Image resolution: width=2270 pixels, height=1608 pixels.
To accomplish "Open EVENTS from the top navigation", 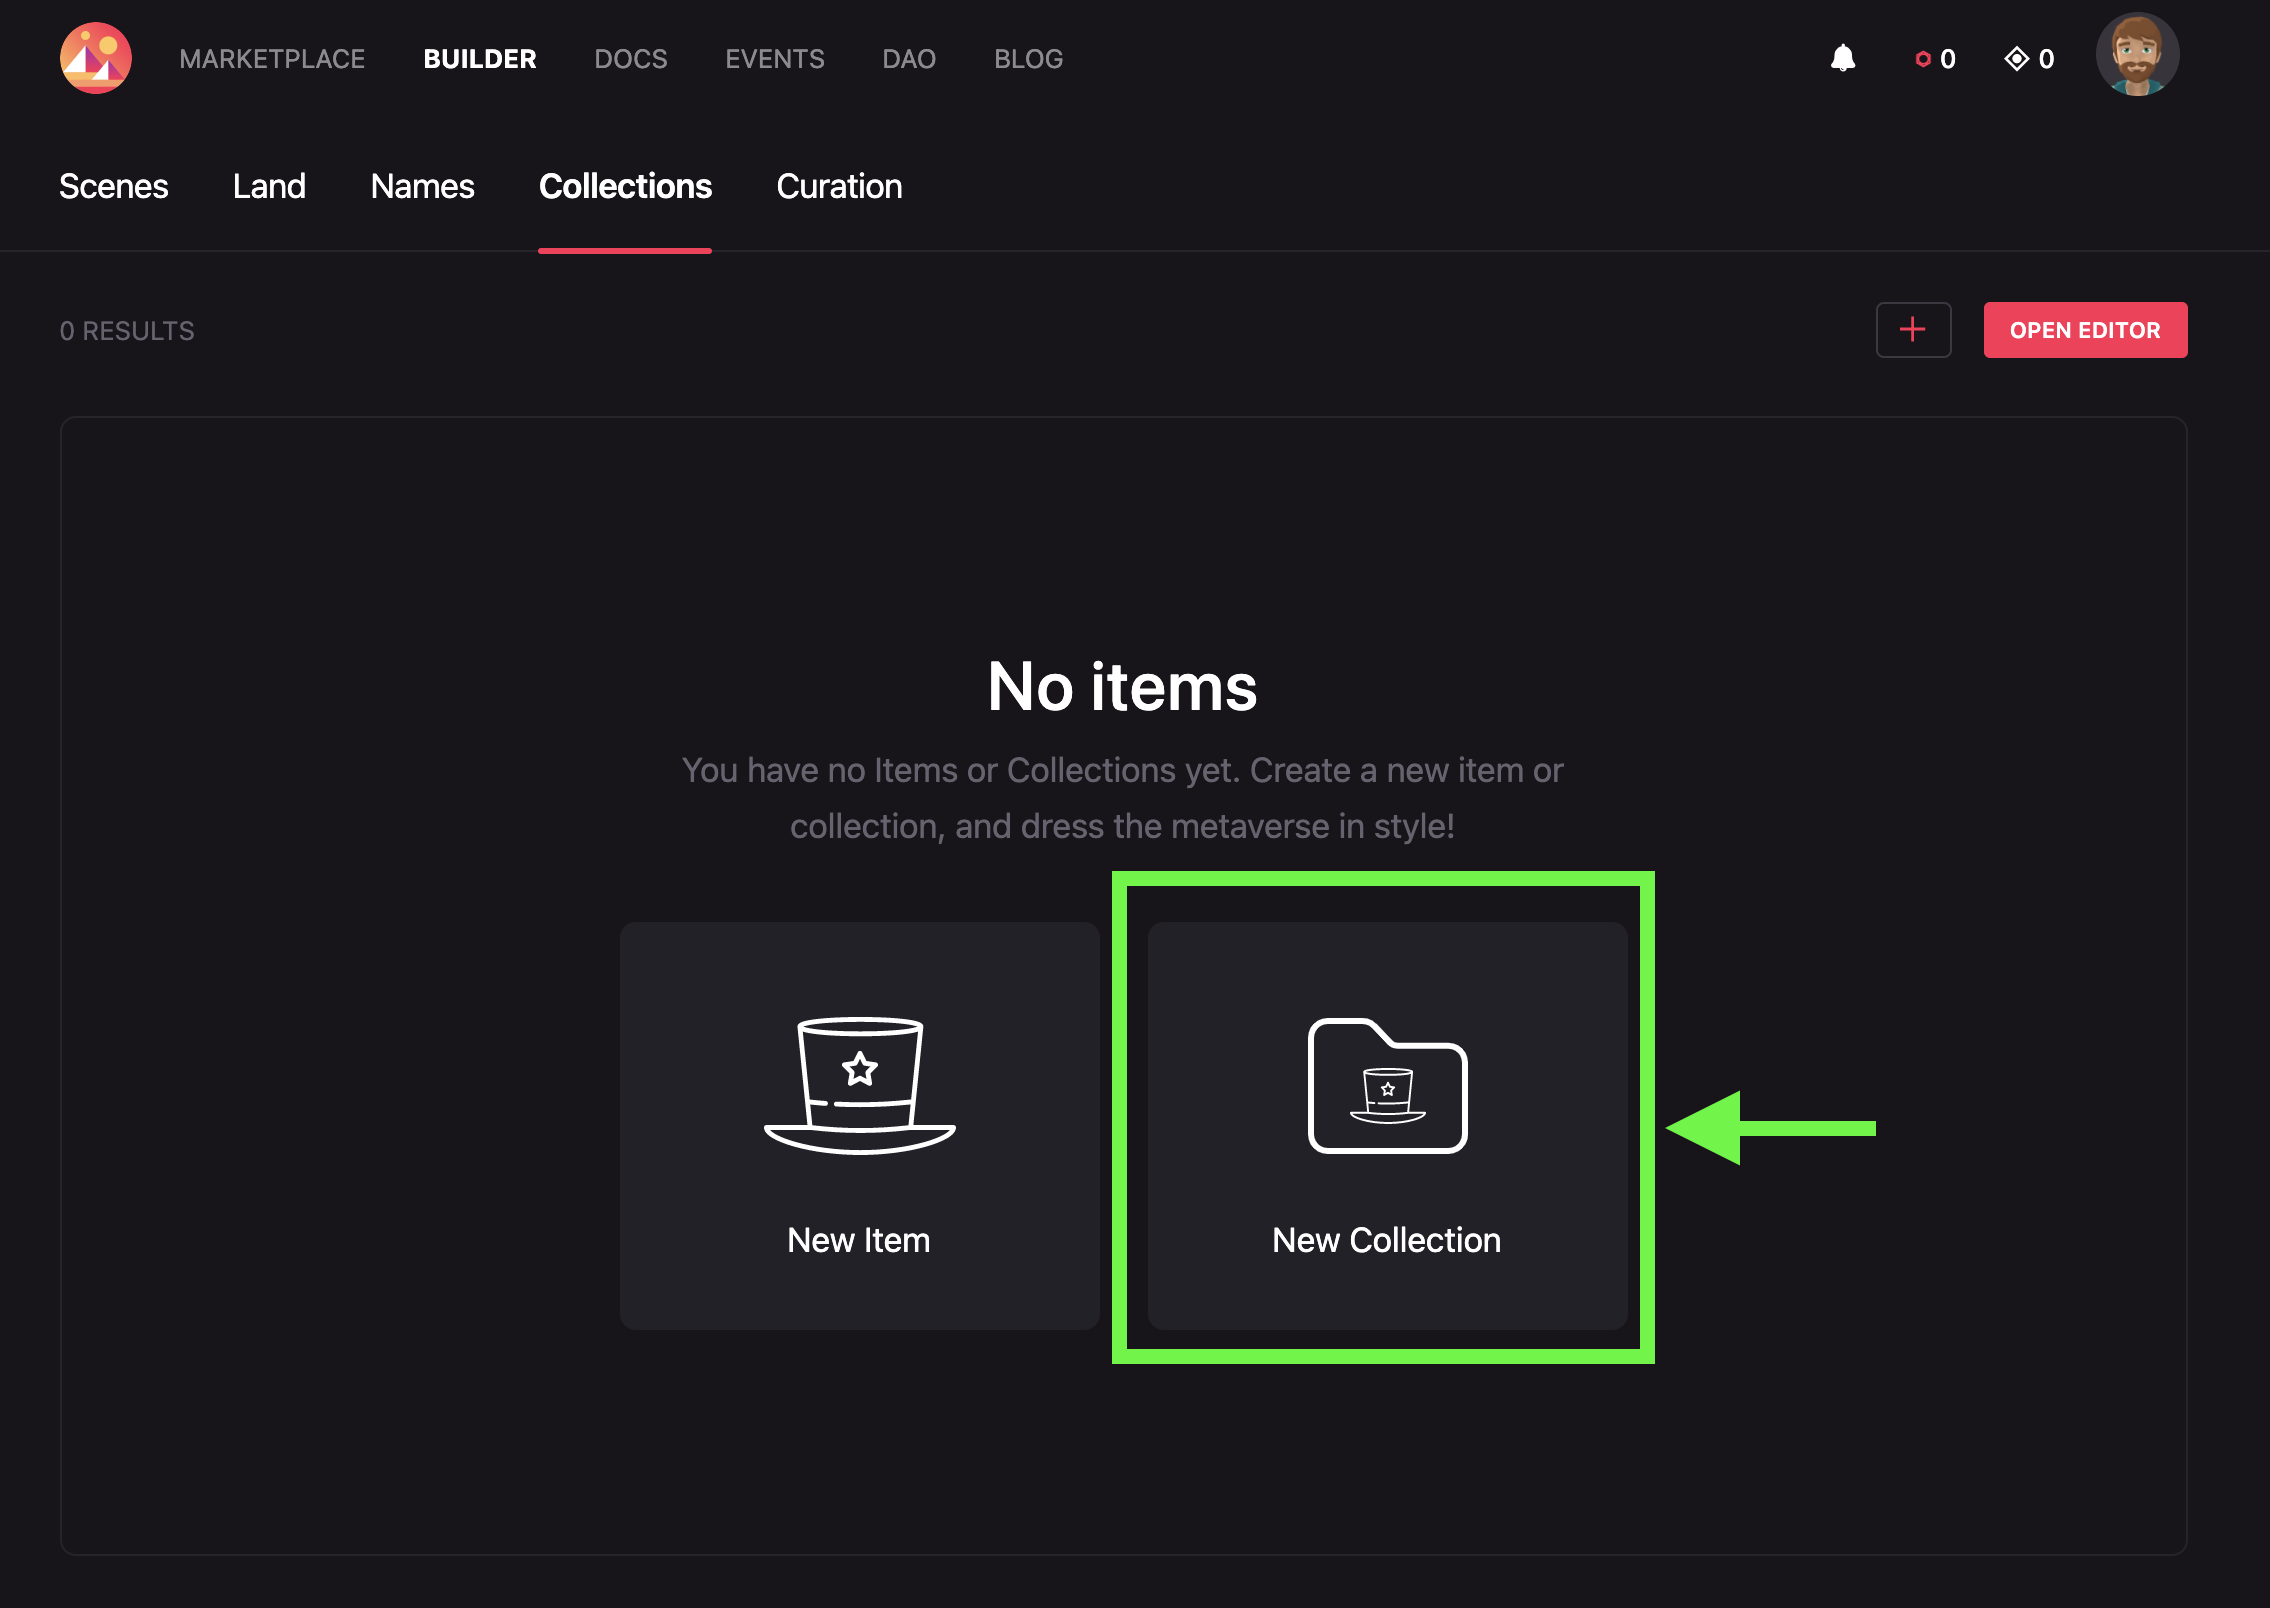I will click(x=775, y=59).
